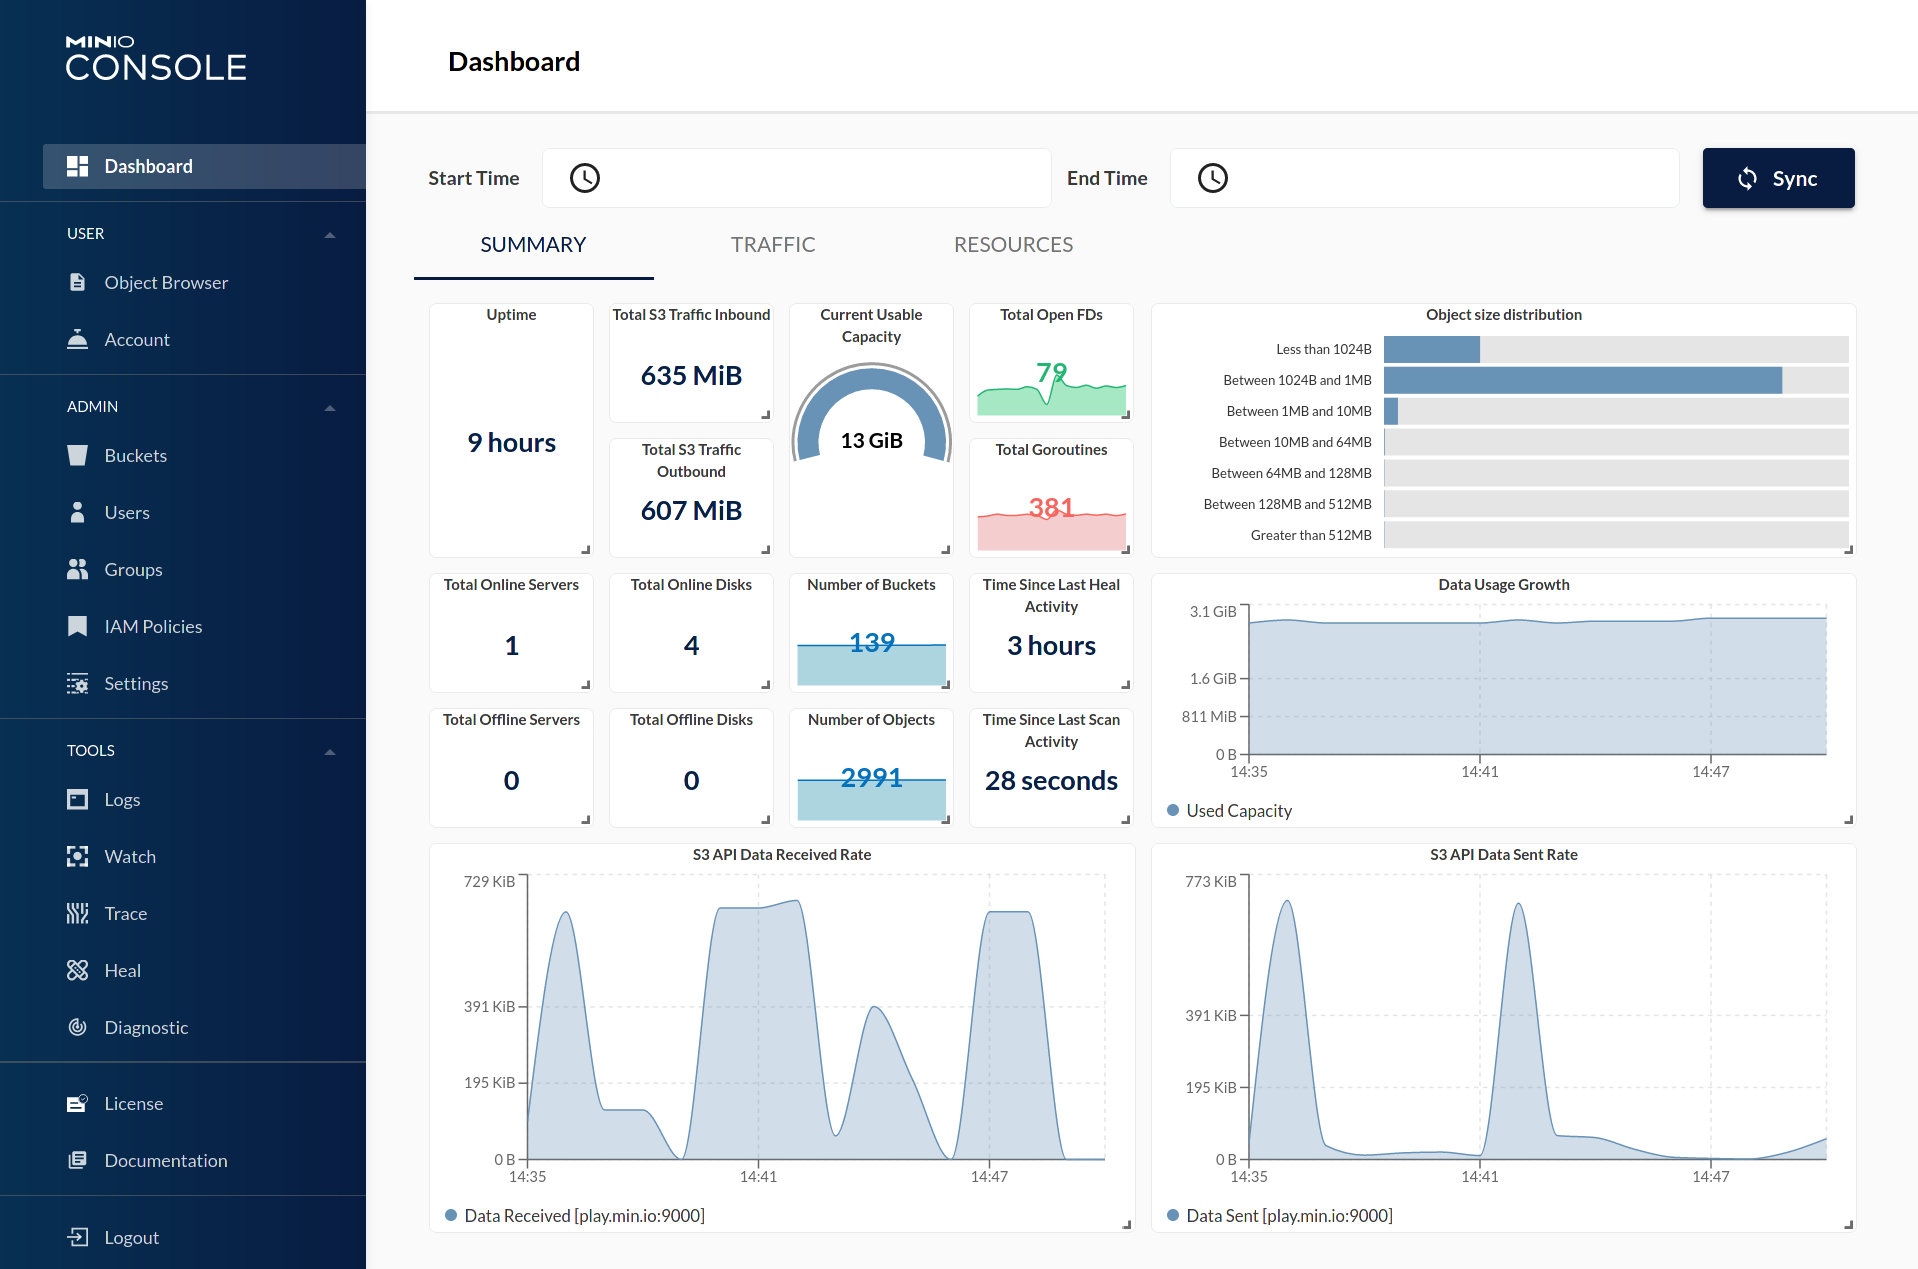Switch to the RESOURCES tab
This screenshot has width=1918, height=1269.
coord(1013,245)
